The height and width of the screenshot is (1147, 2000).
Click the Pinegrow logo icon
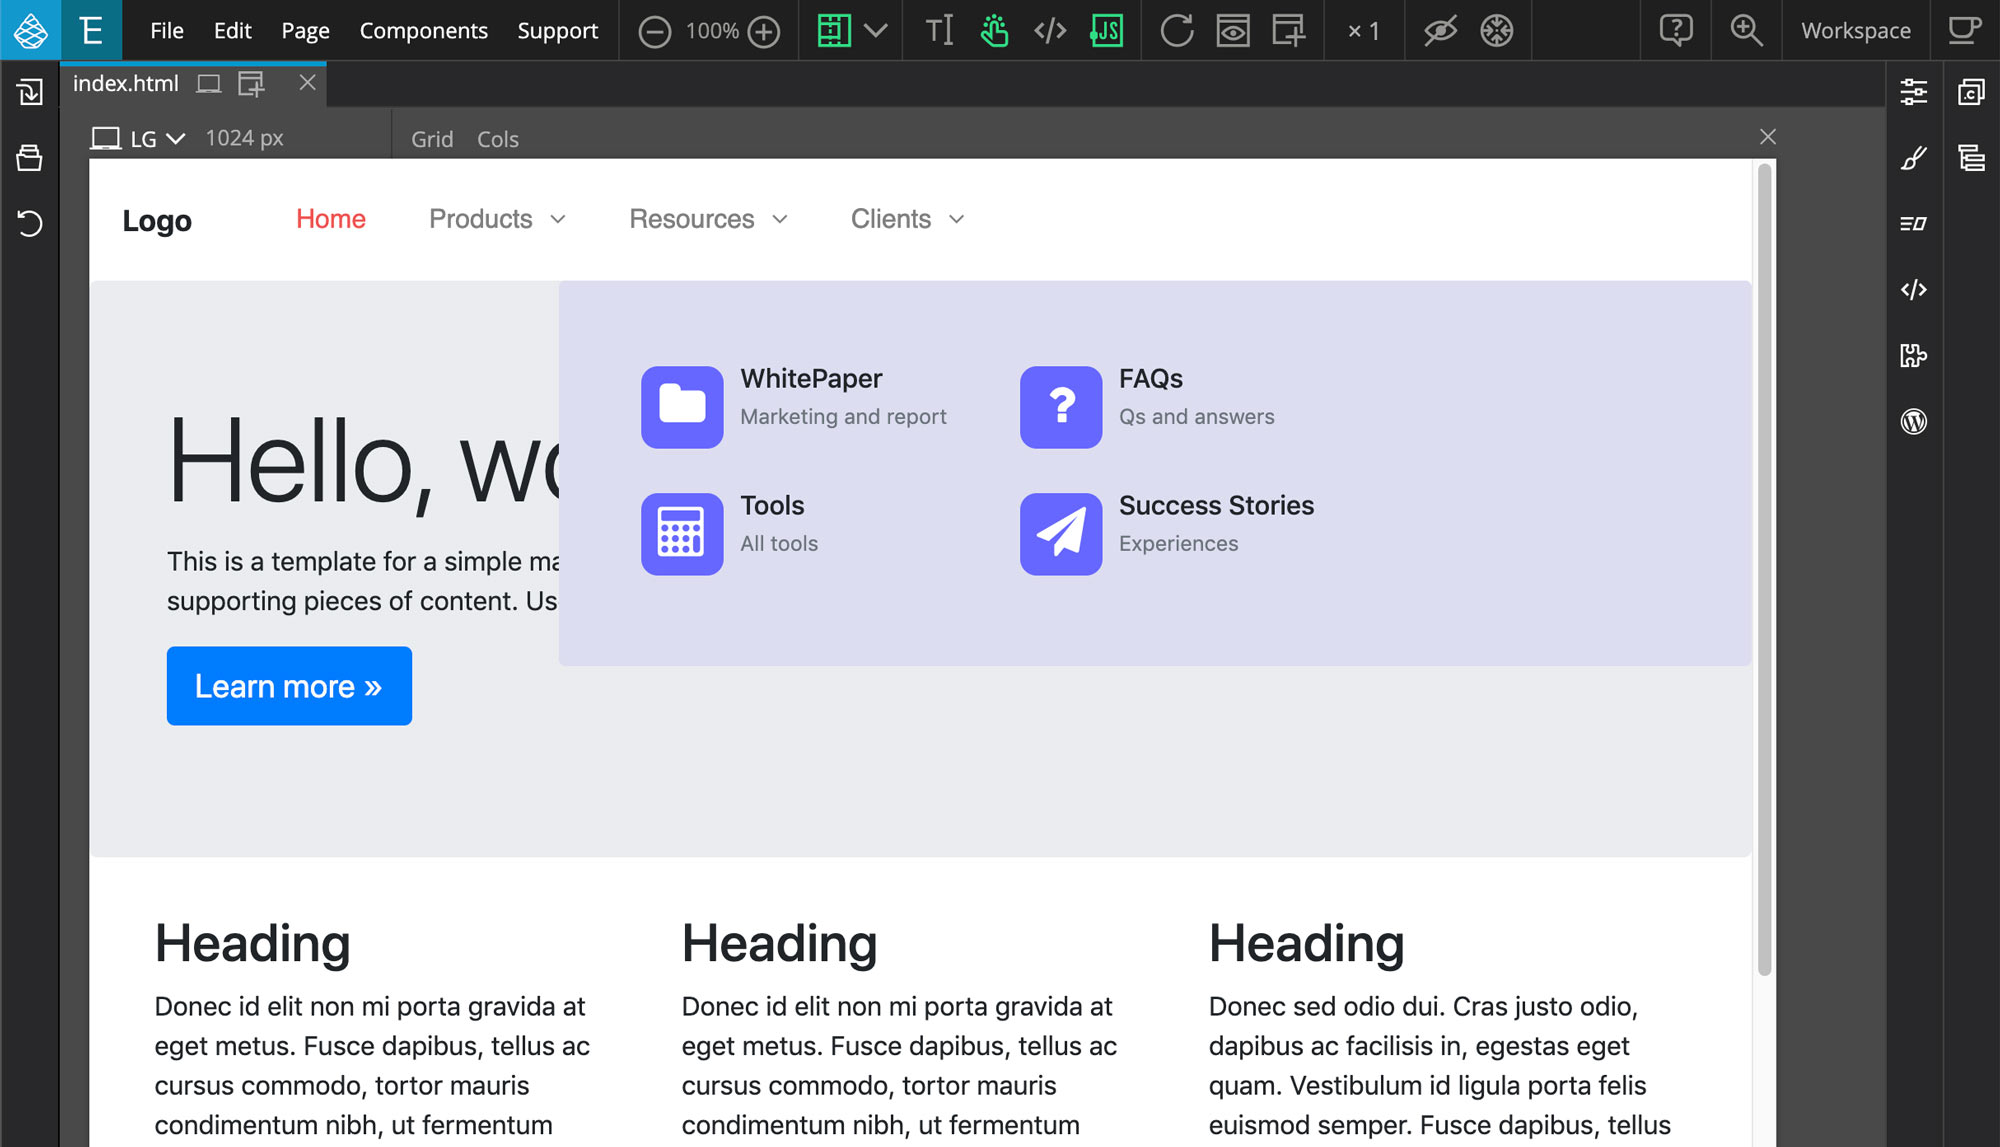coord(30,30)
